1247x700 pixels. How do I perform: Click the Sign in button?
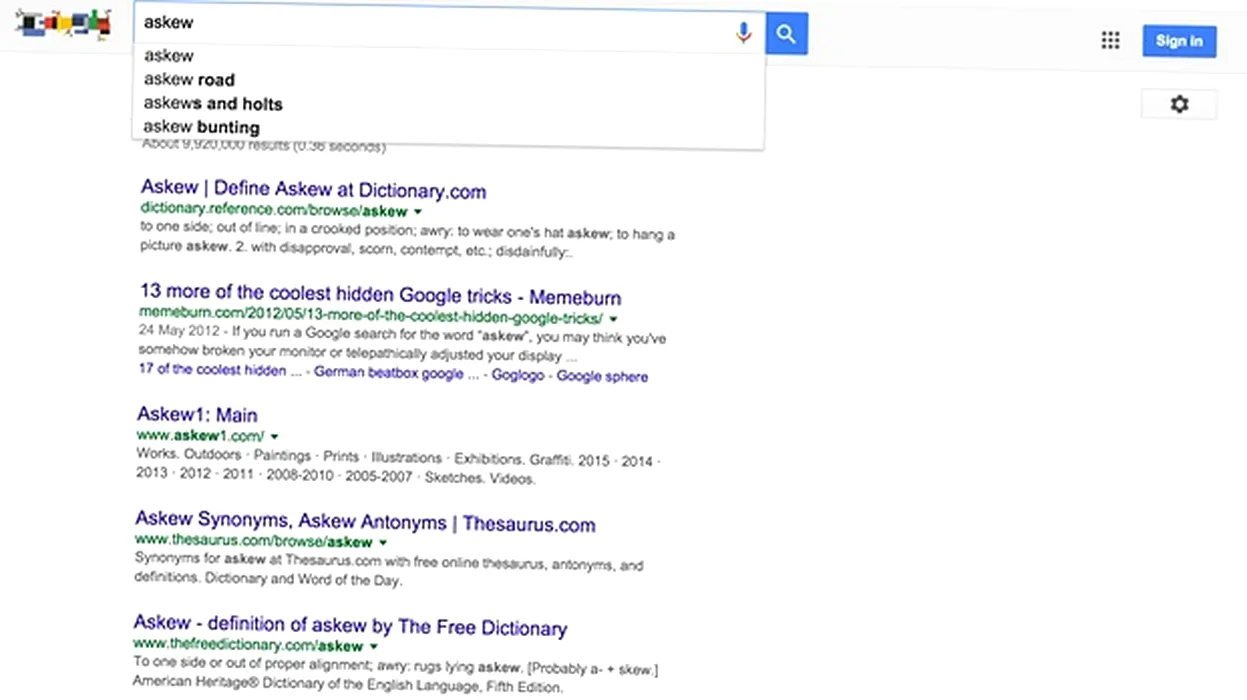pos(1179,41)
